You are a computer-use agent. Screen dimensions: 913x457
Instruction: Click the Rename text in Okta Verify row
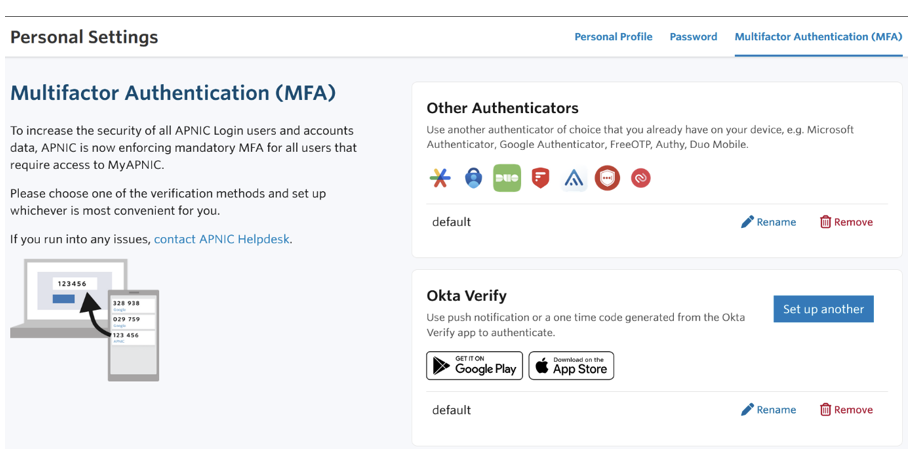776,410
